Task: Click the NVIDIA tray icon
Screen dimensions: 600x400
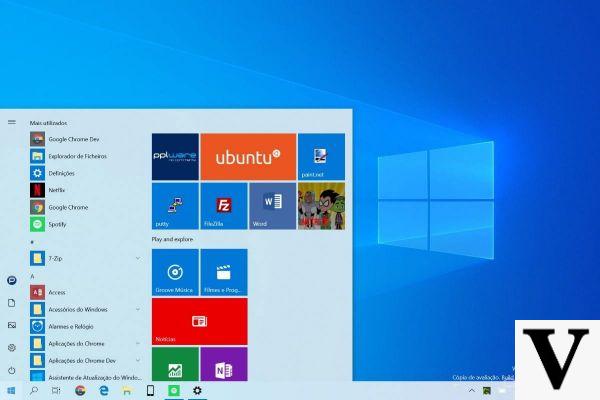Action: pyautogui.click(x=487, y=391)
